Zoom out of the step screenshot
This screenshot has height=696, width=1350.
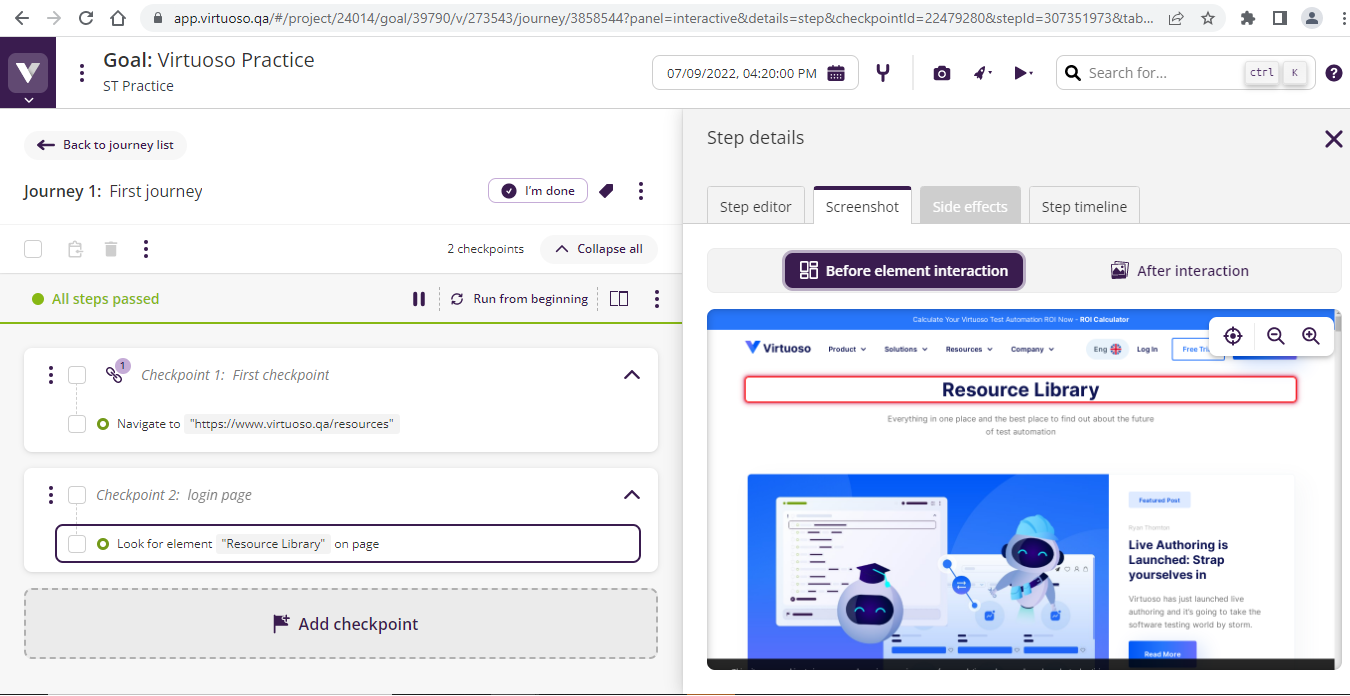point(1275,336)
